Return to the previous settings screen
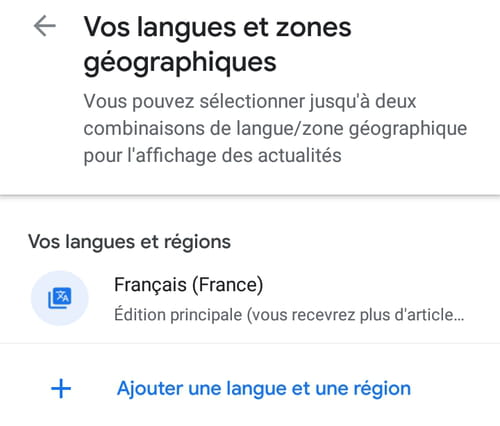 (45, 26)
